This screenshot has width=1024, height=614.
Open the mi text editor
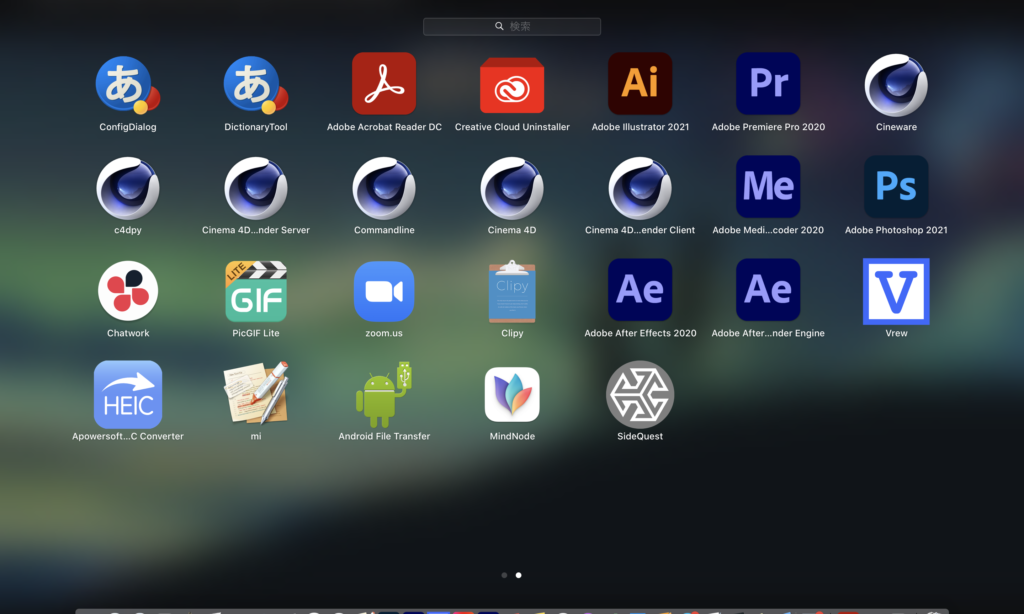[x=256, y=394]
